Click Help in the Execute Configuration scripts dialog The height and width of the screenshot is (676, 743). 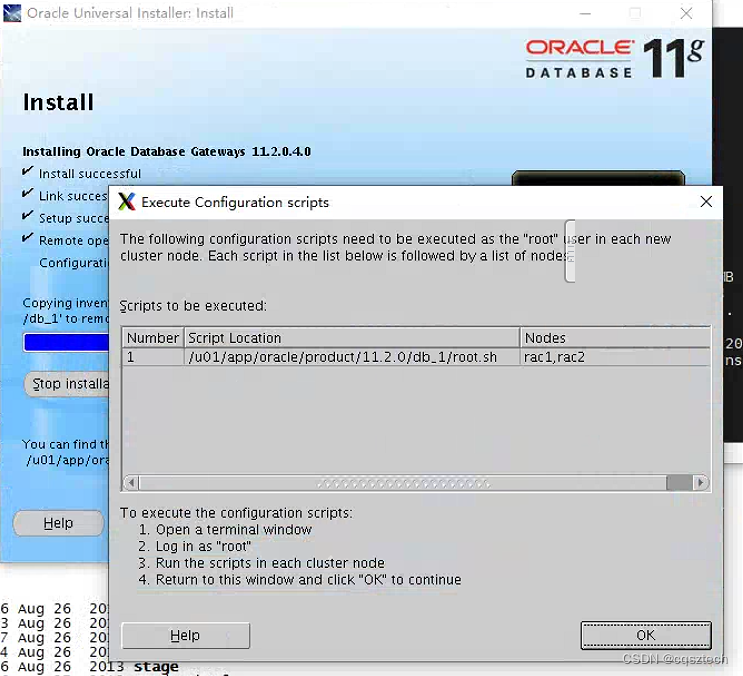(185, 635)
